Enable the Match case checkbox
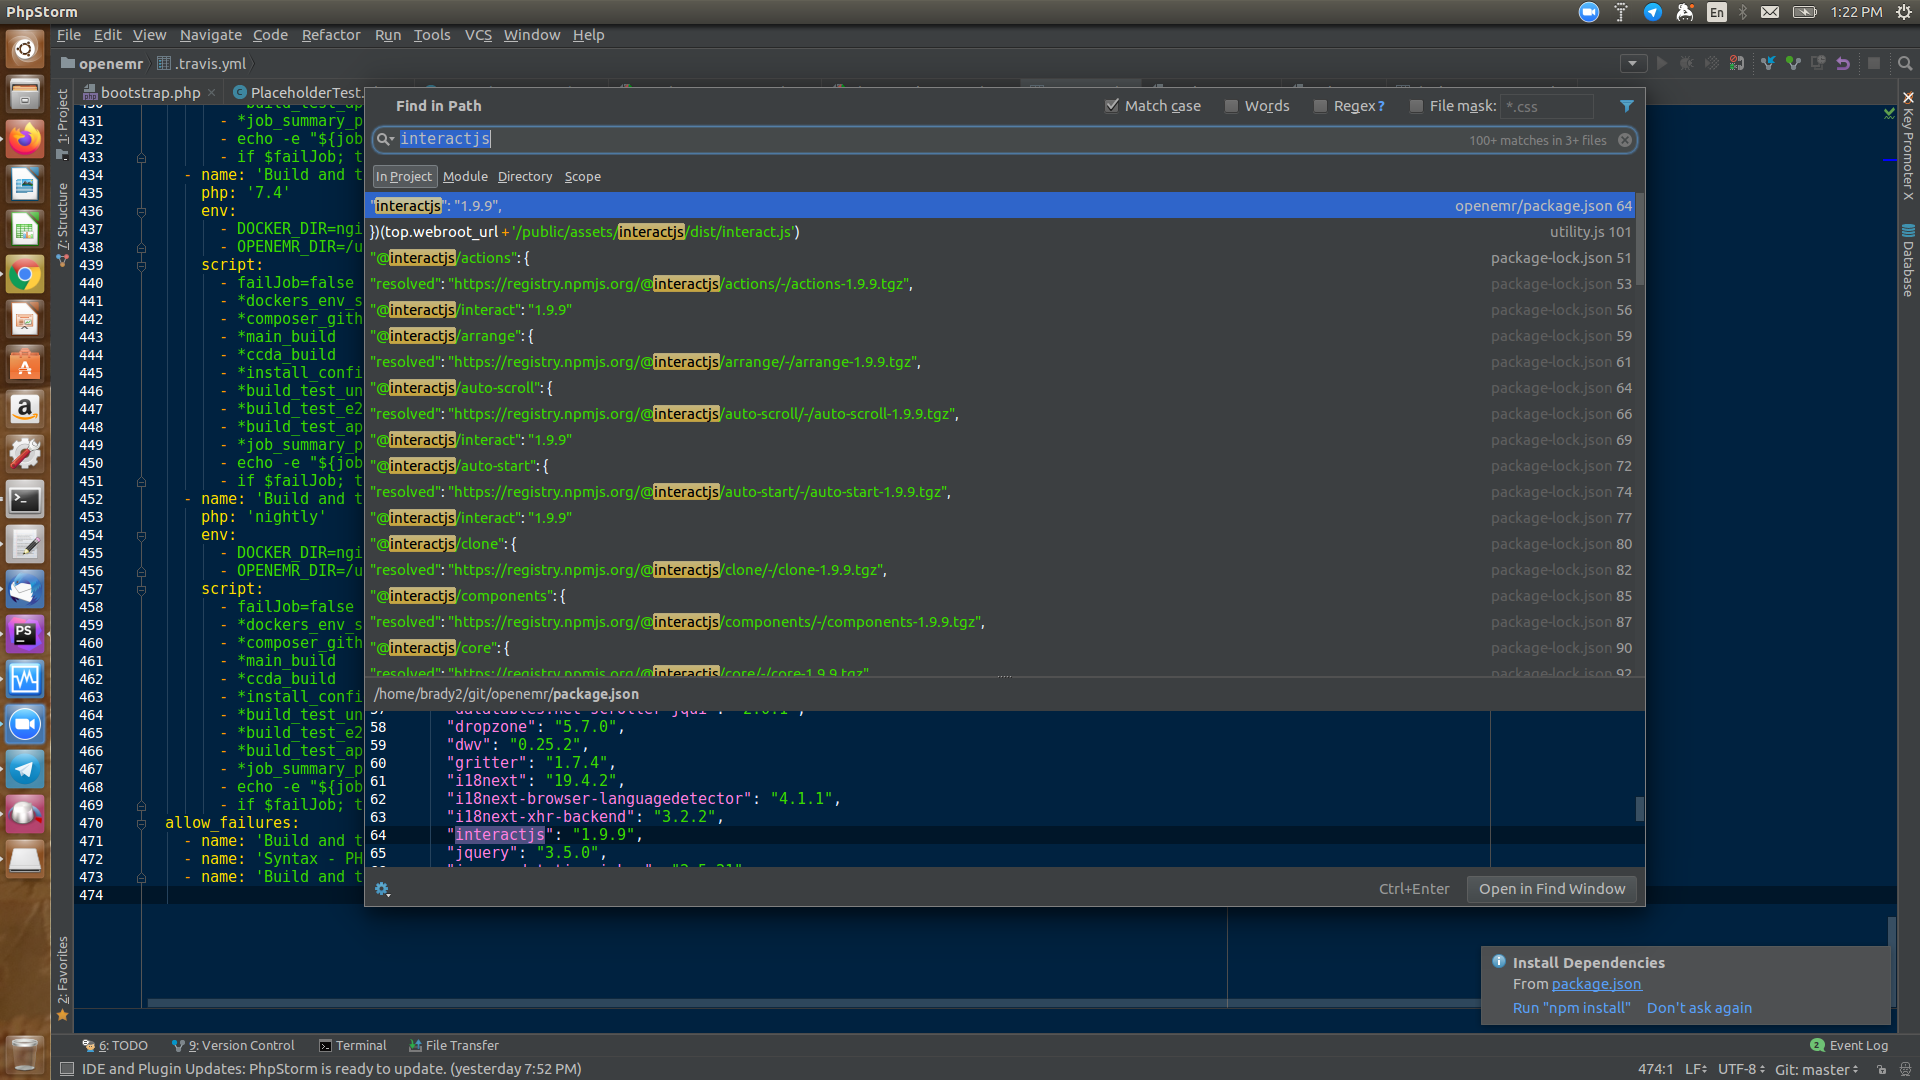This screenshot has height=1080, width=1920. pyautogui.click(x=1111, y=106)
